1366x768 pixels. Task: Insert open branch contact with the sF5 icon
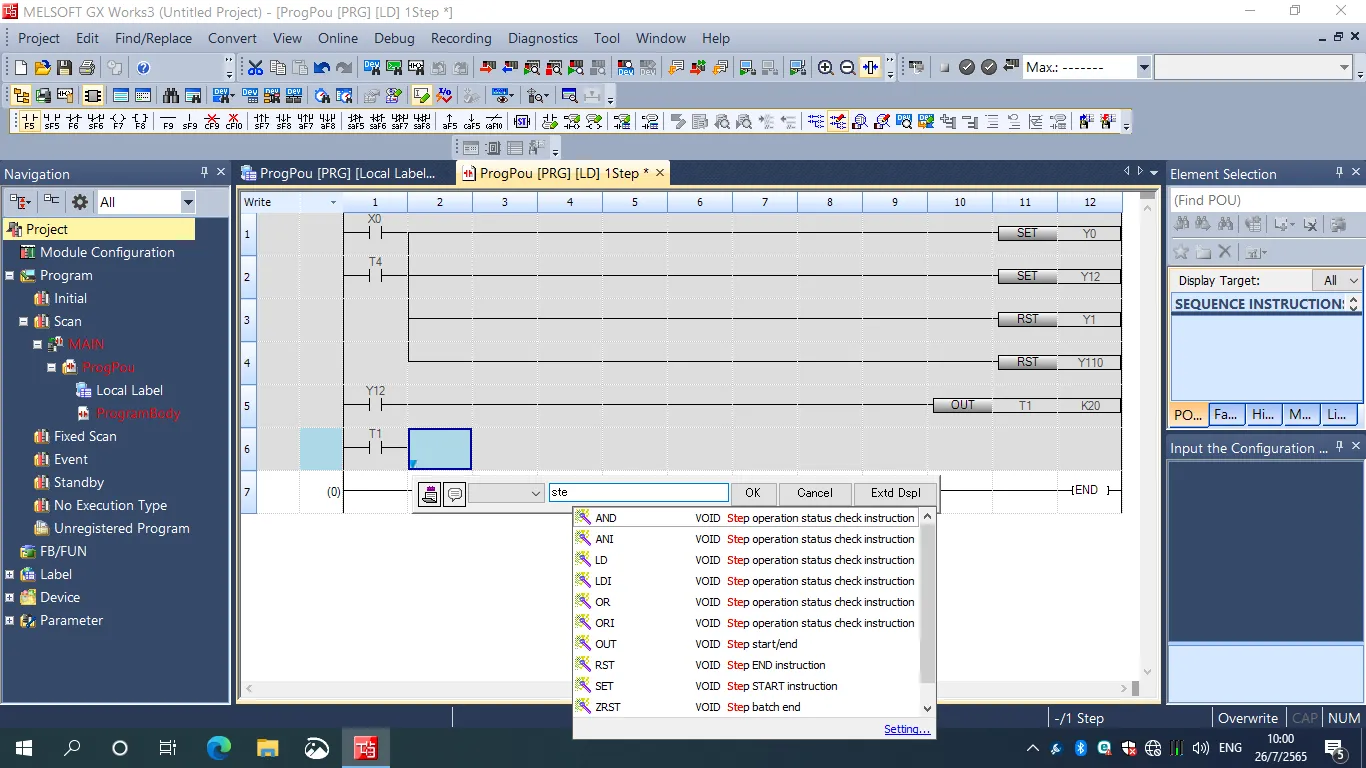[51, 122]
